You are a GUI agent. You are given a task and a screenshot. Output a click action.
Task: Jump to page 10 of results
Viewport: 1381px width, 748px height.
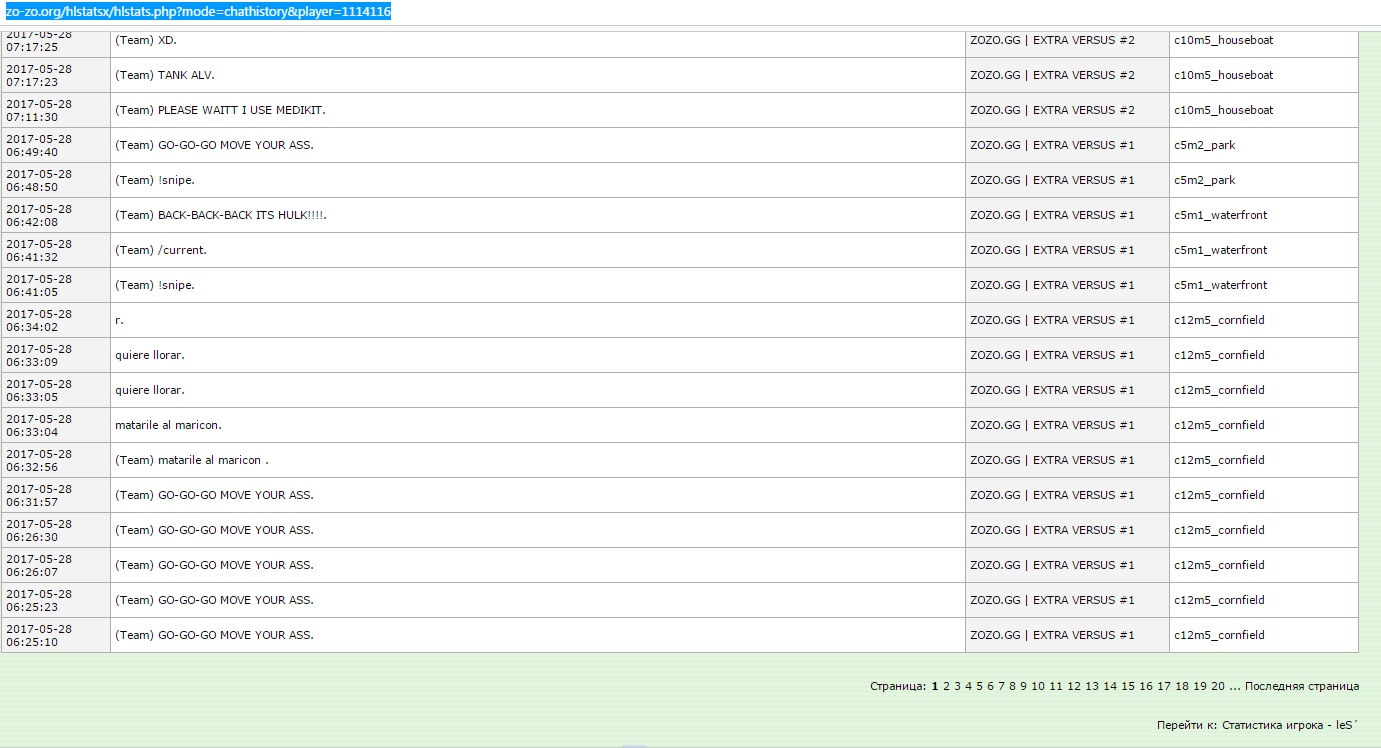(x=1038, y=686)
